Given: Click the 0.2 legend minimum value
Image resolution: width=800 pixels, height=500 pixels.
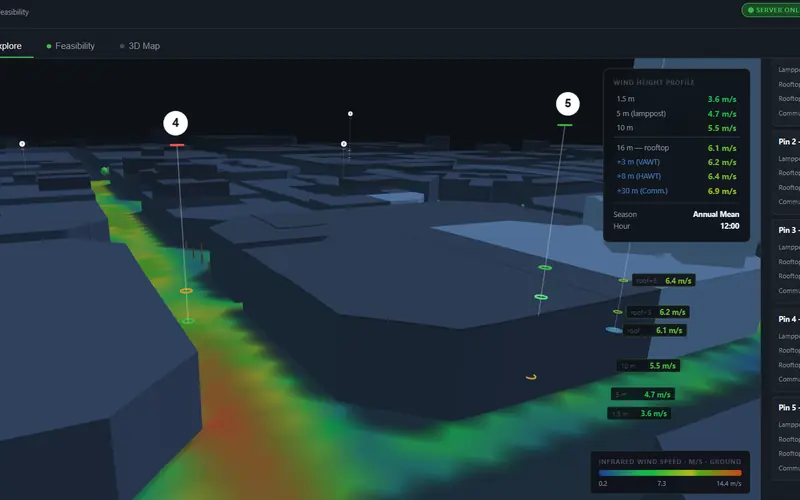Looking at the screenshot, I should (603, 484).
